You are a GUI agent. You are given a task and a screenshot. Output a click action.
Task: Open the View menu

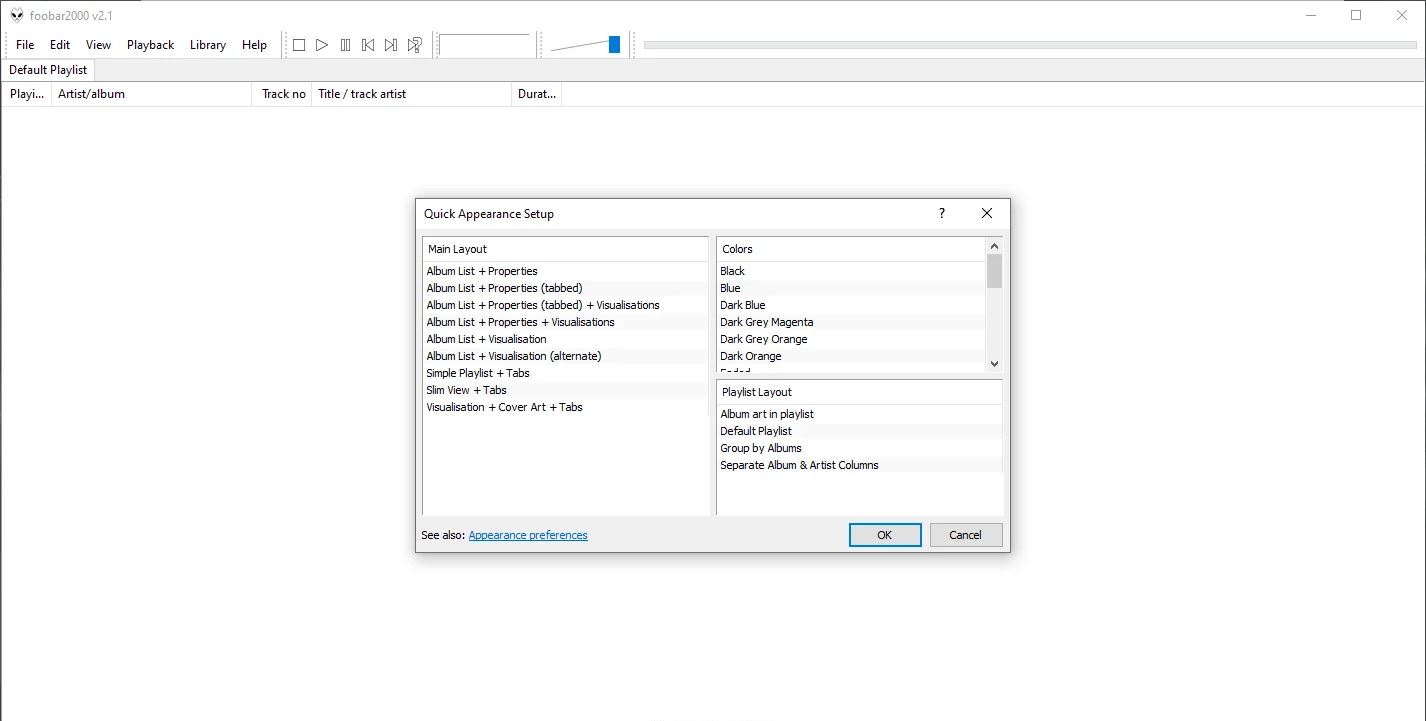98,45
